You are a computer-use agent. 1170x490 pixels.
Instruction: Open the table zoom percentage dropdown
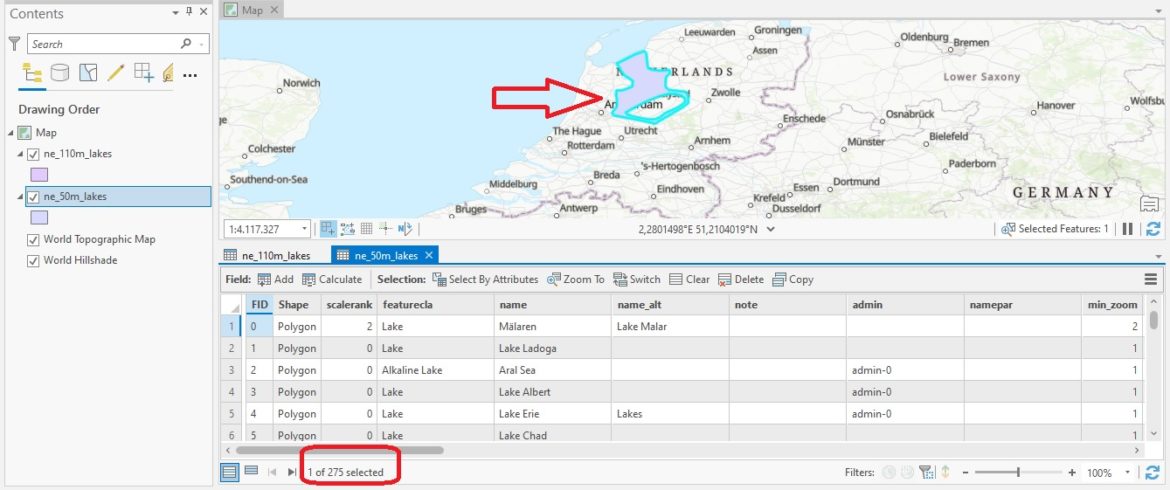pos(1128,473)
